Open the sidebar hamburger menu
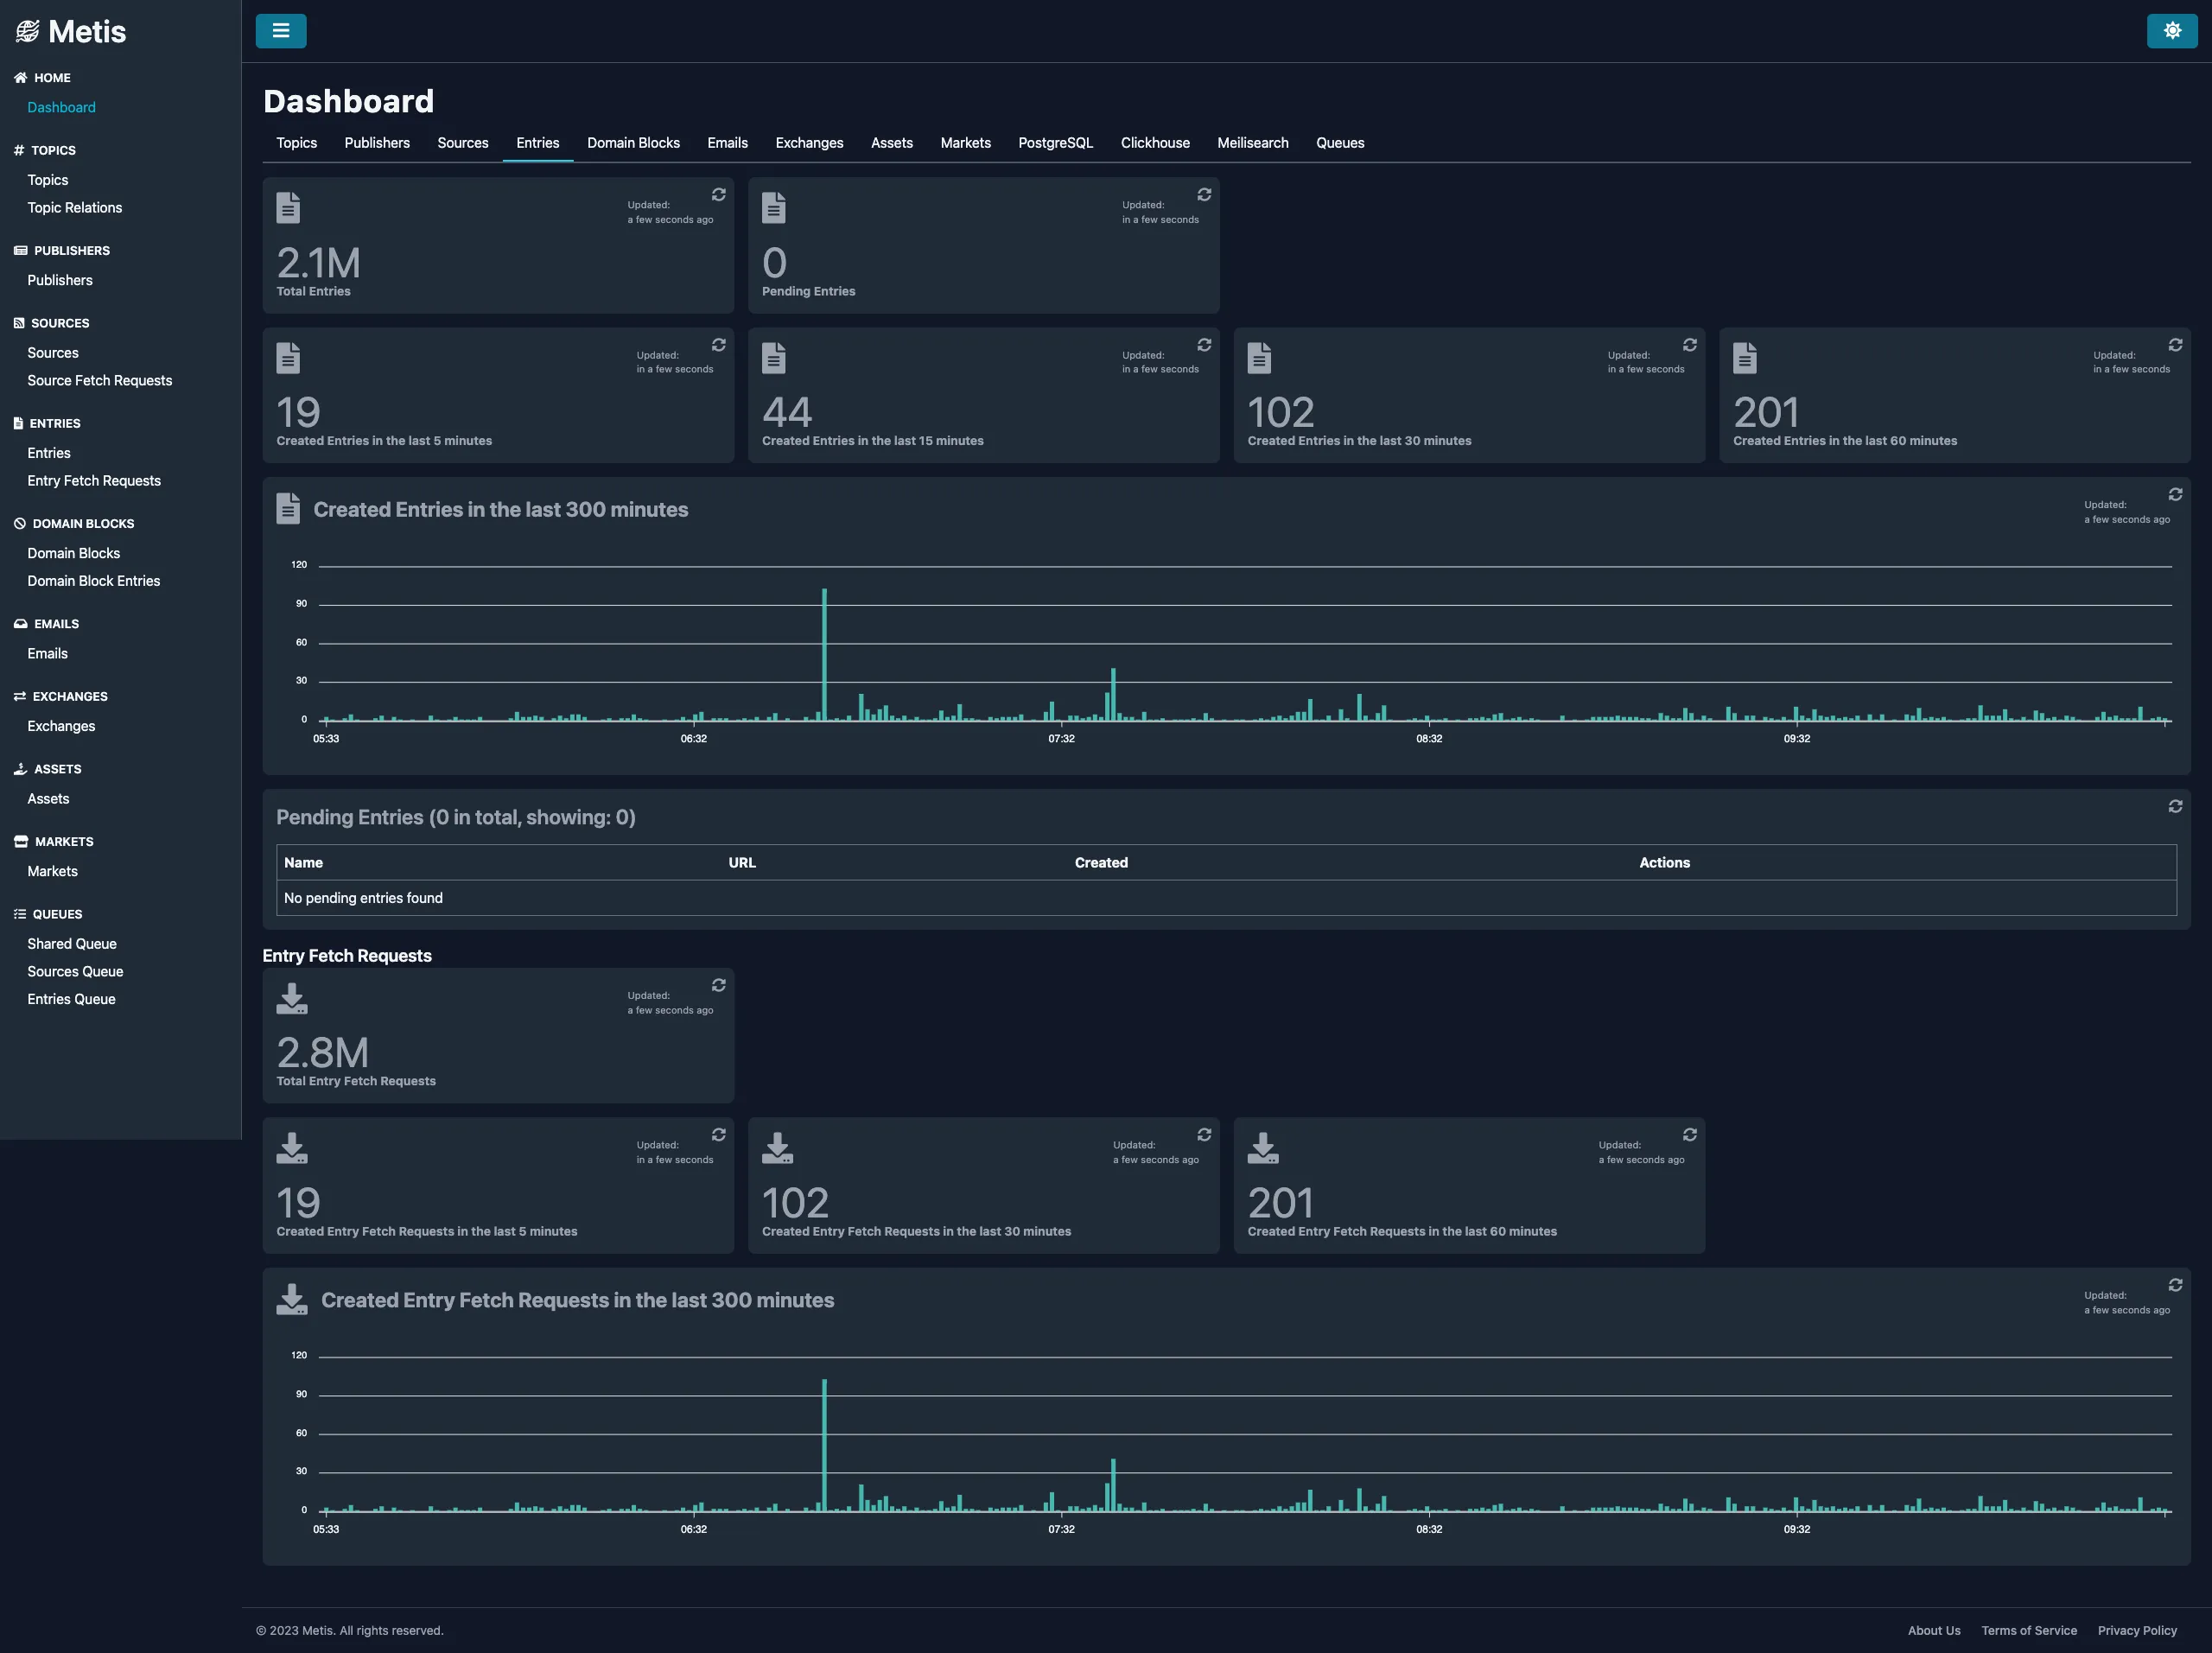Viewport: 2212px width, 1653px height. pos(280,31)
